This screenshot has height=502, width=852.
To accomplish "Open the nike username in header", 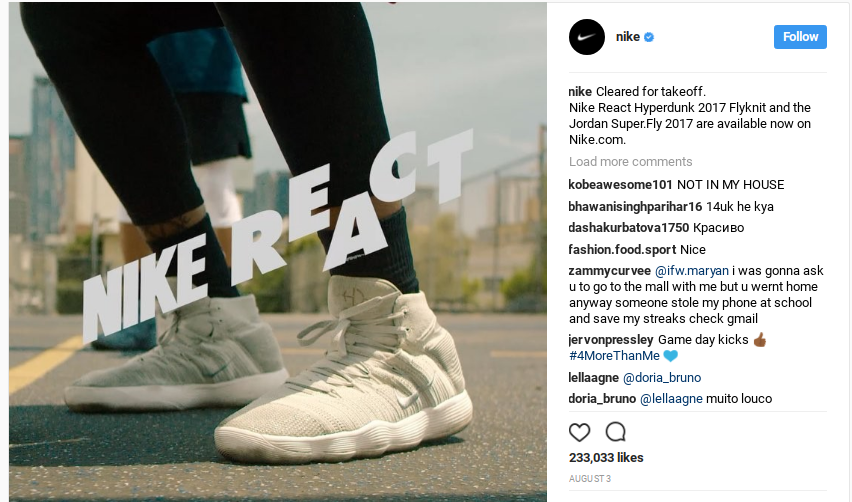I will pos(628,37).
